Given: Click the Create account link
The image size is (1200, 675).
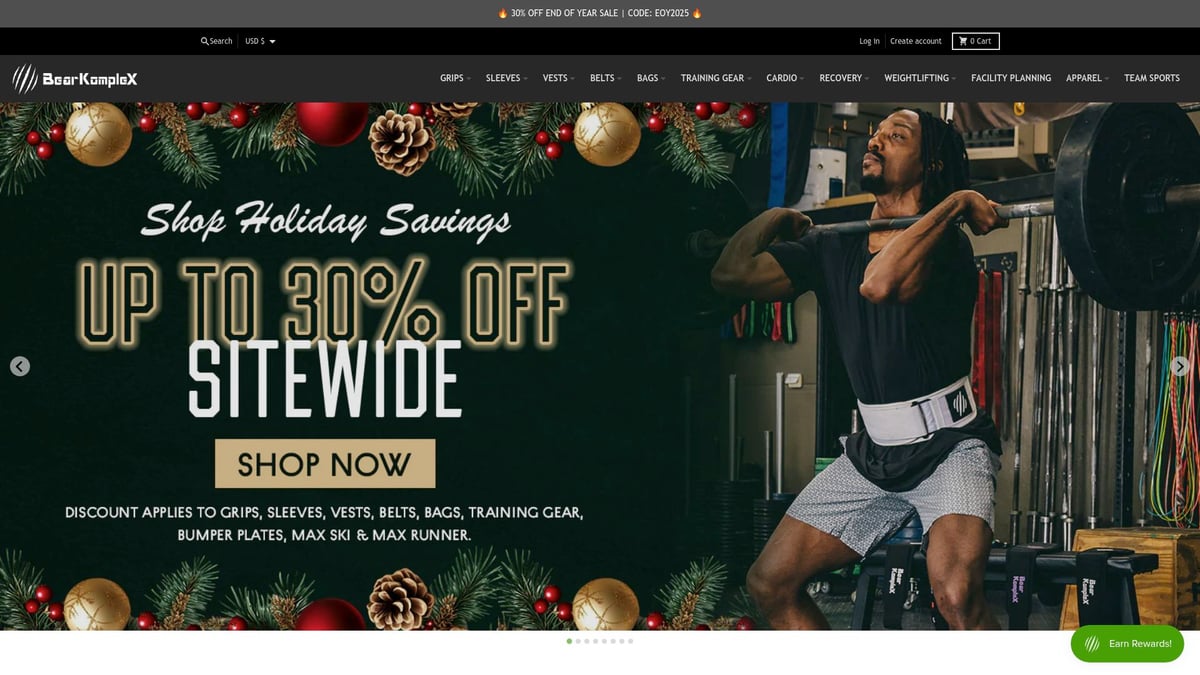Looking at the screenshot, I should 916,41.
